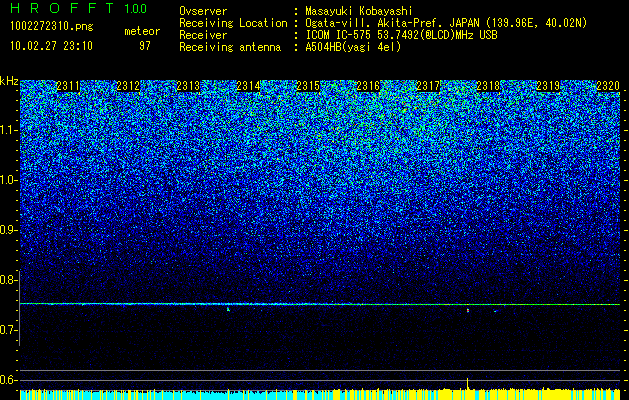Click the 2314 time marker
The height and width of the screenshot is (400, 629).
coord(248,86)
